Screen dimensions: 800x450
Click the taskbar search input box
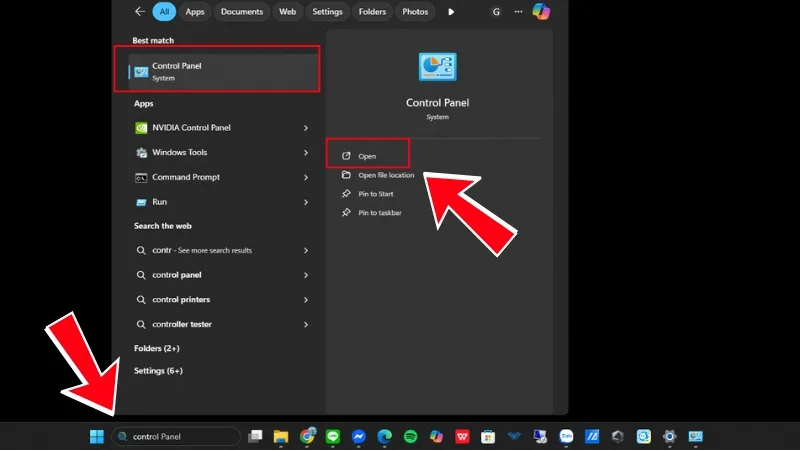[x=180, y=436]
